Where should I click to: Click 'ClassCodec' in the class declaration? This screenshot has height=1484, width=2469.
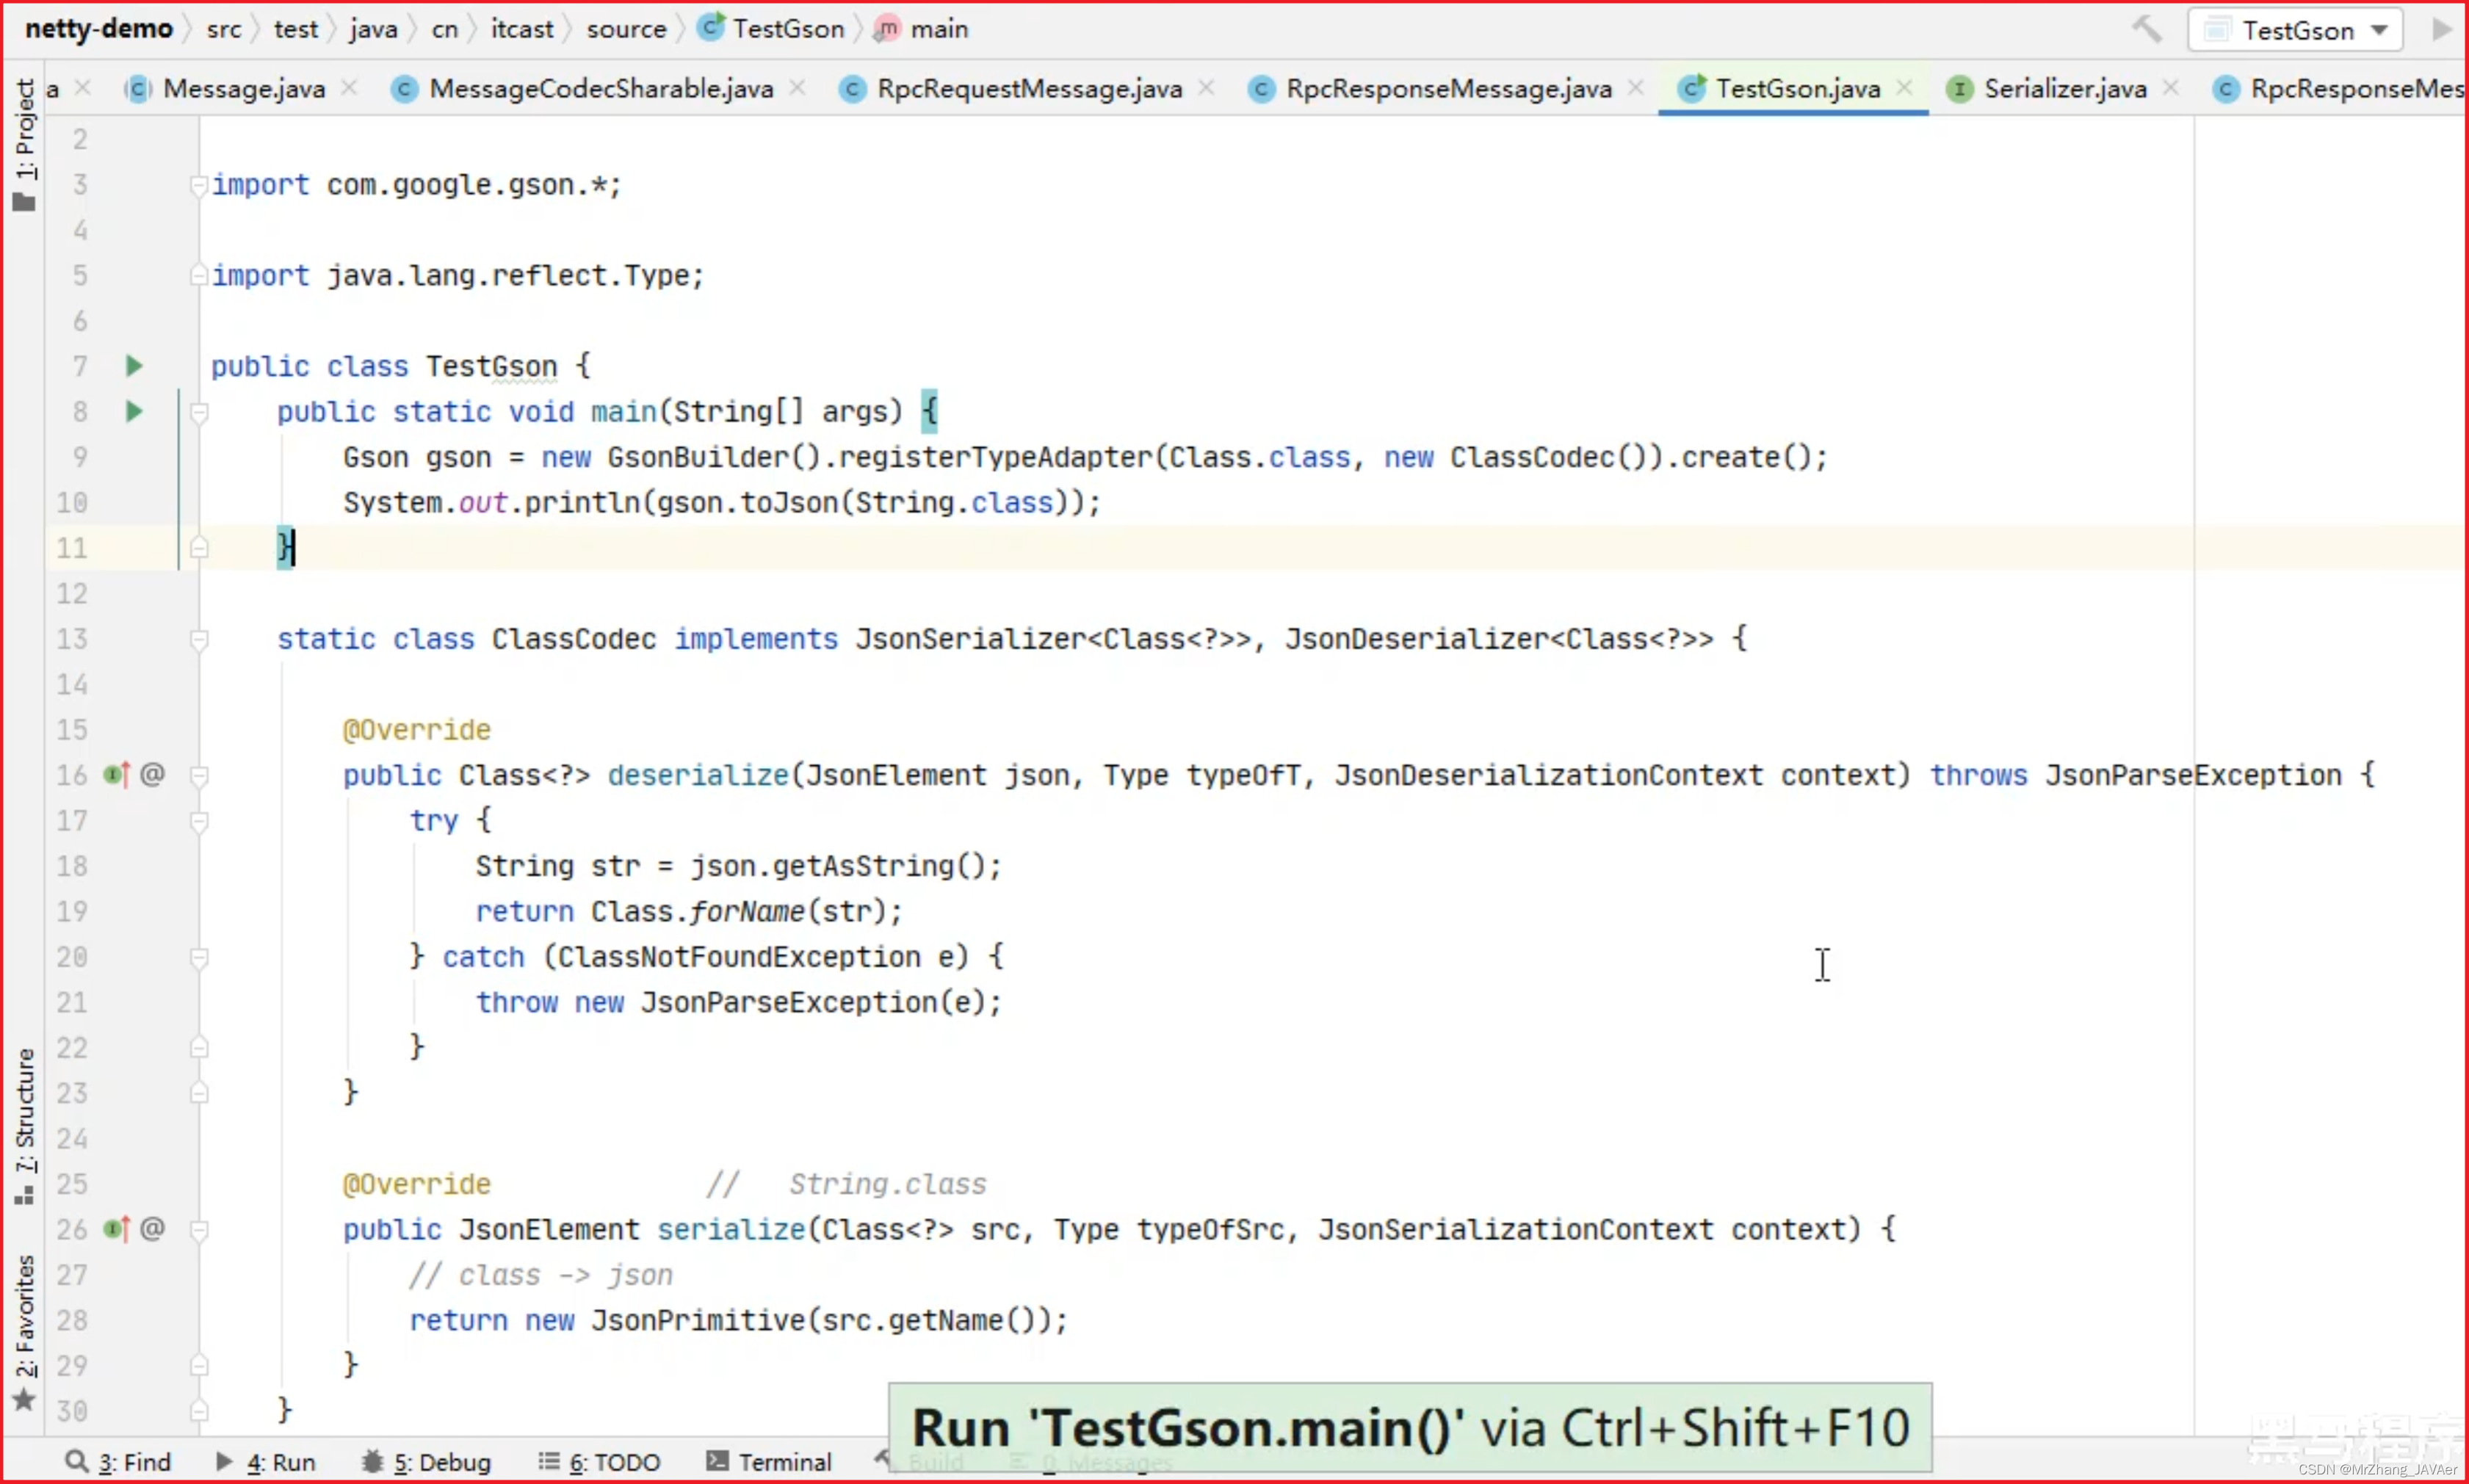pyautogui.click(x=574, y=639)
